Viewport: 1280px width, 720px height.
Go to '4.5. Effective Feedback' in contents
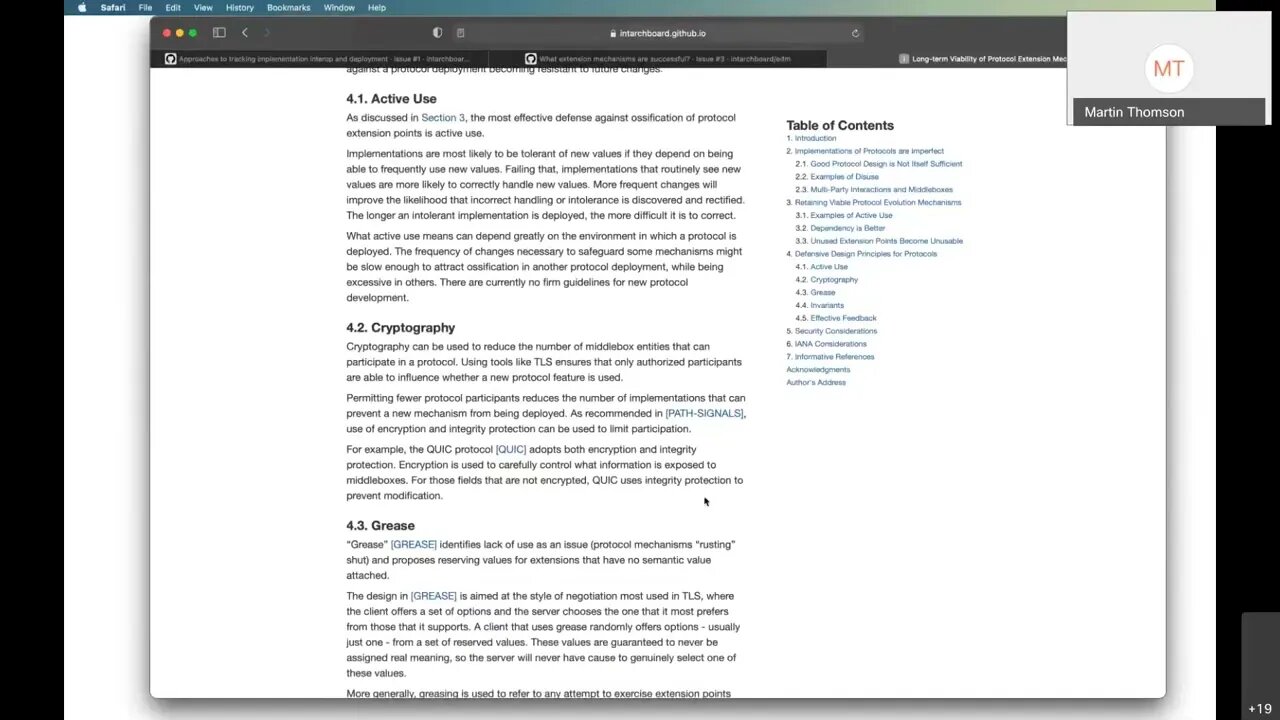[835, 318]
